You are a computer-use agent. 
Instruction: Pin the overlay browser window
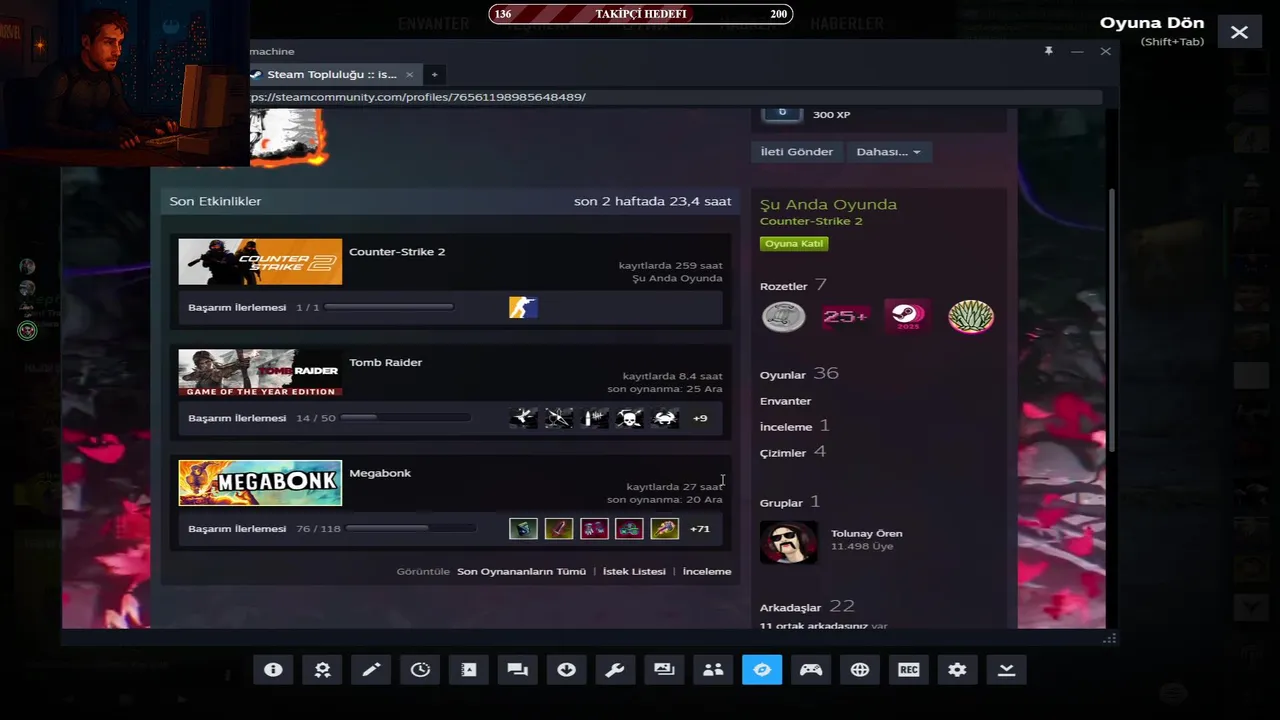(1048, 51)
